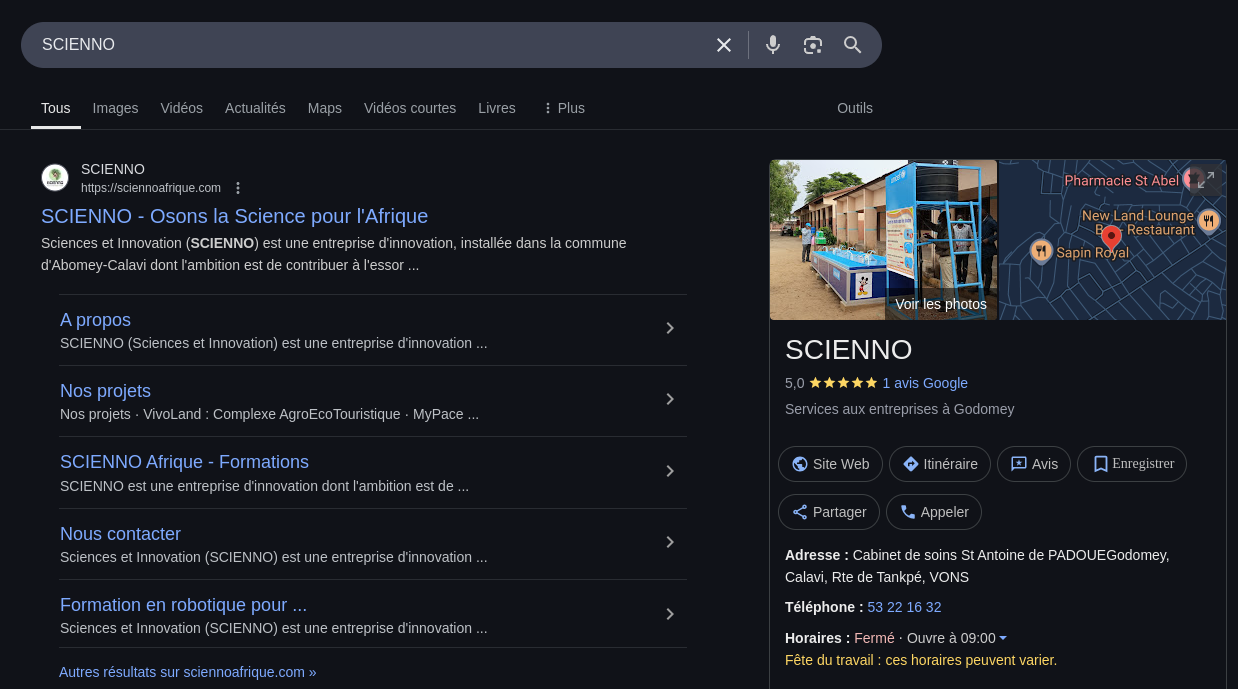This screenshot has height=689, width=1238.
Task: Open the three-dot menu next to sciennoafrique.com URL
Action: [238, 188]
